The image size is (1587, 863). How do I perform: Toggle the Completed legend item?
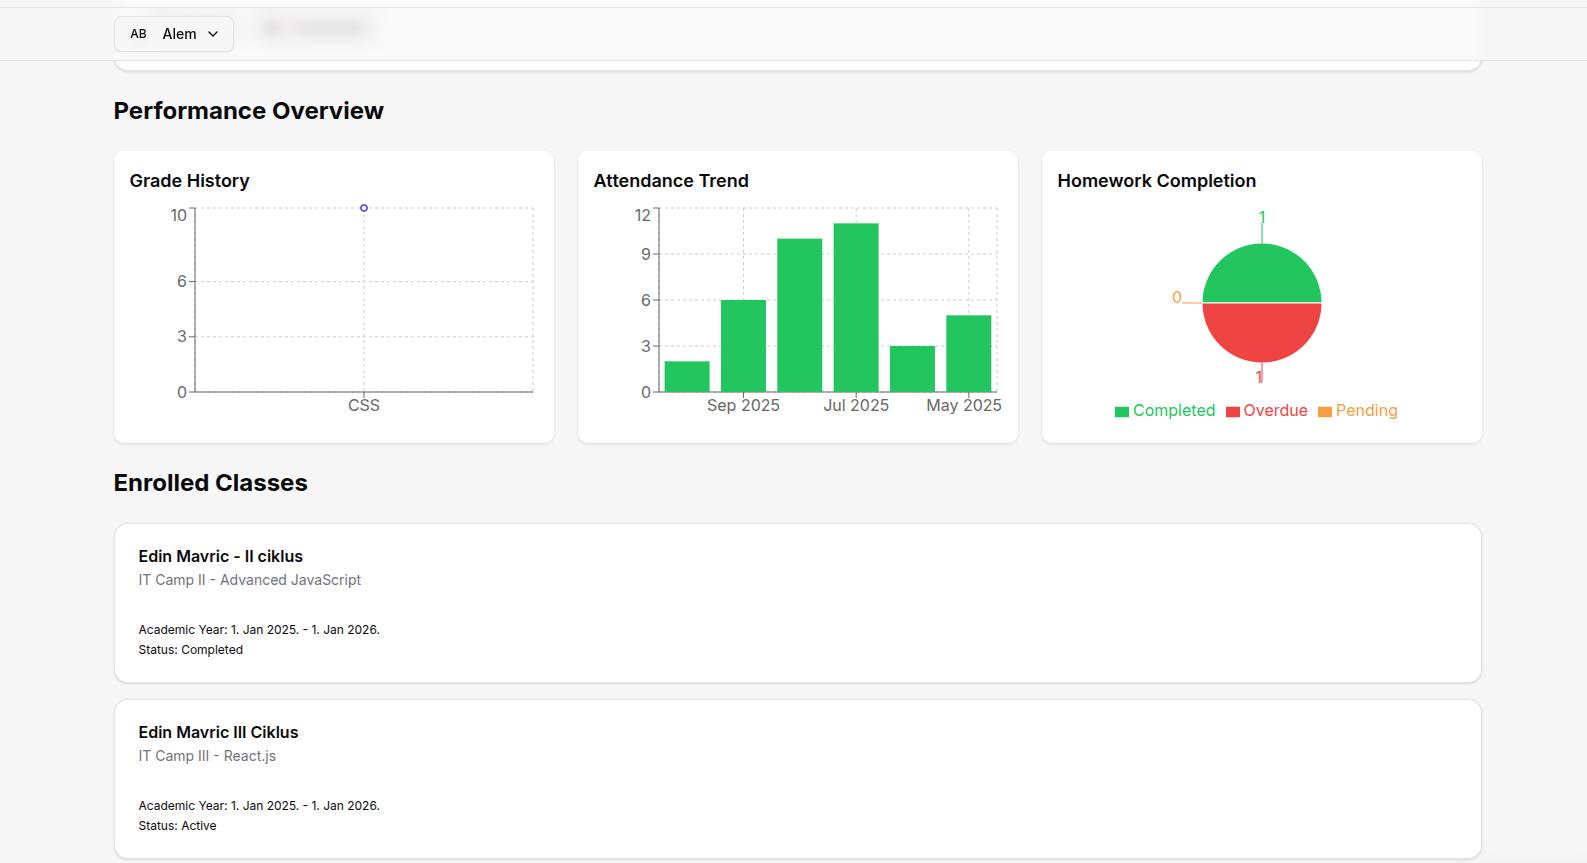click(1165, 411)
